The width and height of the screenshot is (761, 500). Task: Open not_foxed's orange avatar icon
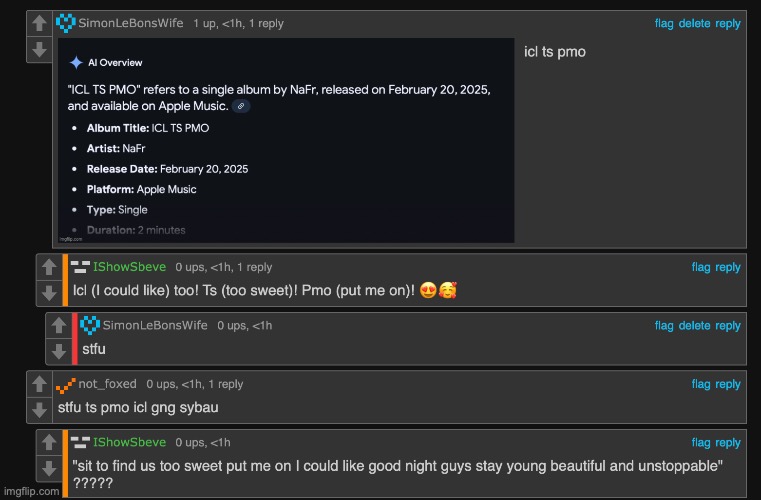click(66, 384)
